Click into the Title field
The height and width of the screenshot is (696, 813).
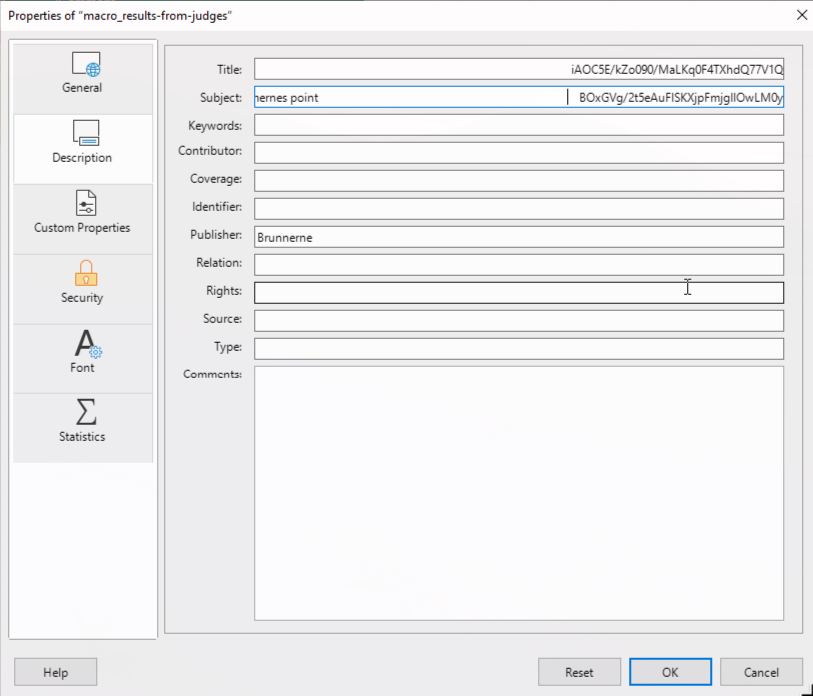pos(518,69)
